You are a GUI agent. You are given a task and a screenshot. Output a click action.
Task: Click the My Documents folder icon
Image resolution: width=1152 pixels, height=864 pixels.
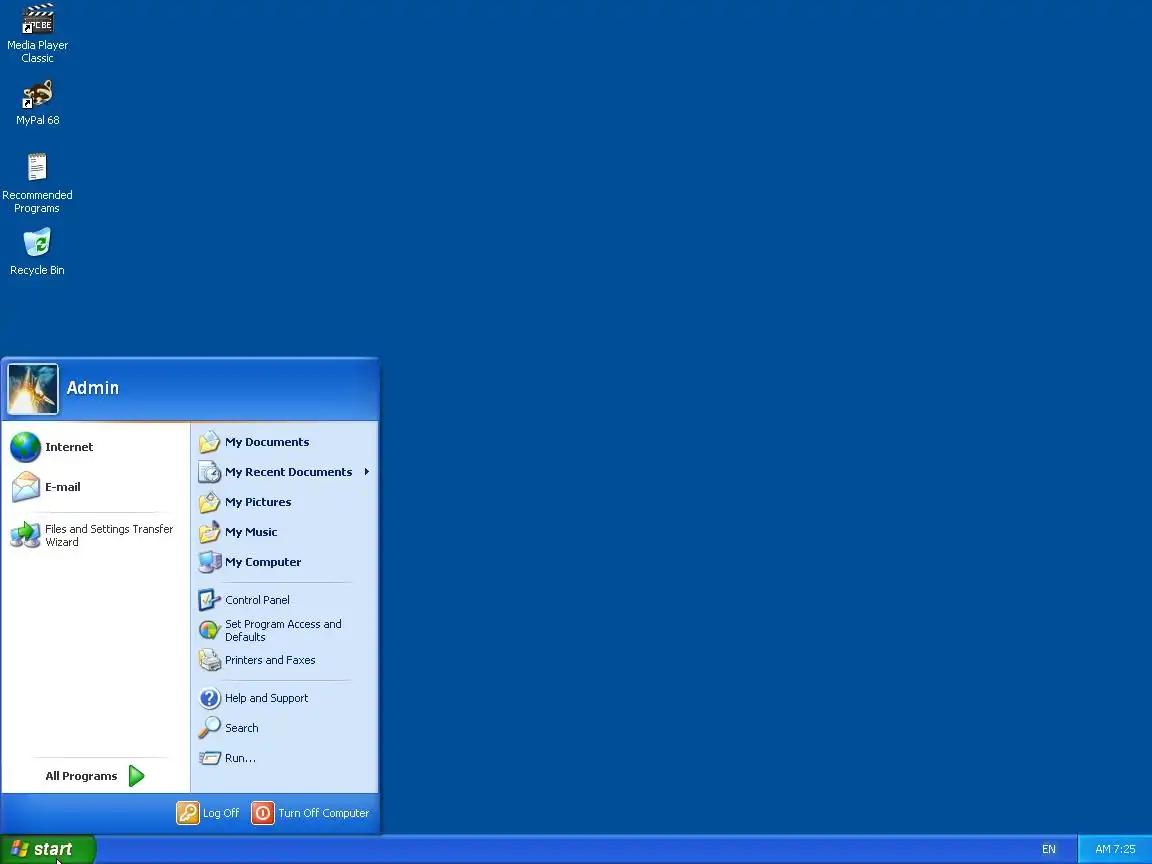[x=209, y=442]
